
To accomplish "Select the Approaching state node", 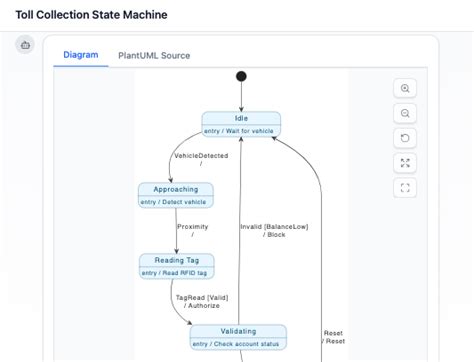I will 176,195.
